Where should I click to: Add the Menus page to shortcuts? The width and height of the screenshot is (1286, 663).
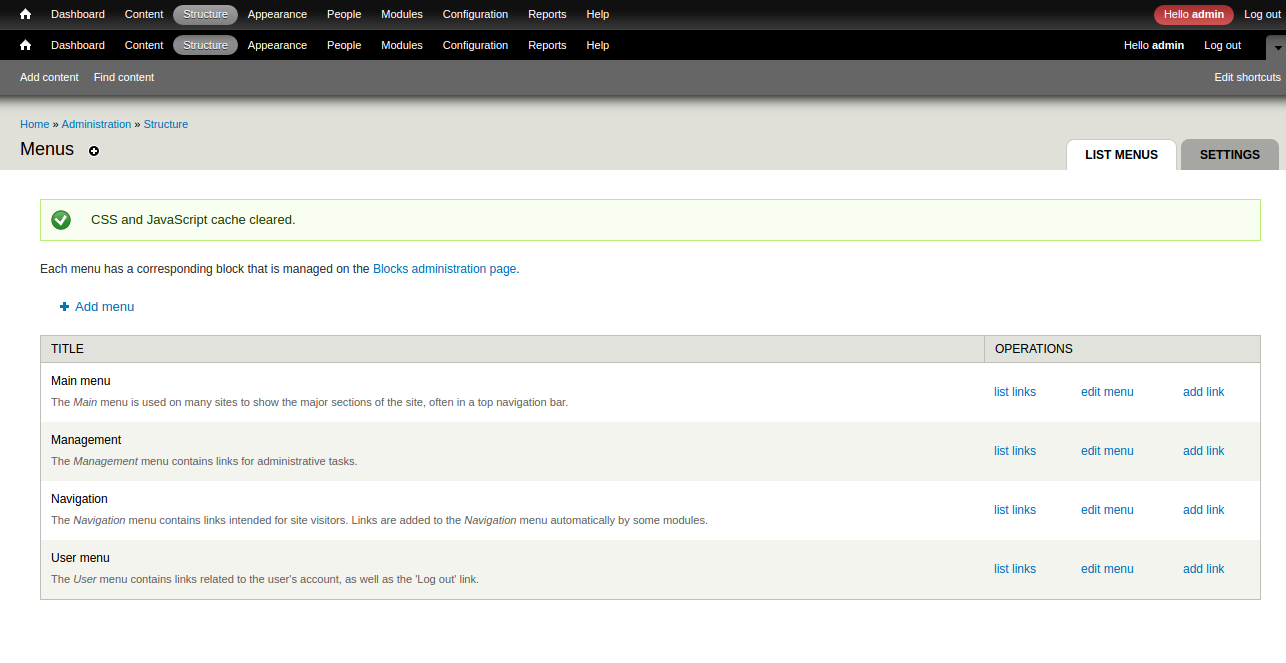(93, 151)
